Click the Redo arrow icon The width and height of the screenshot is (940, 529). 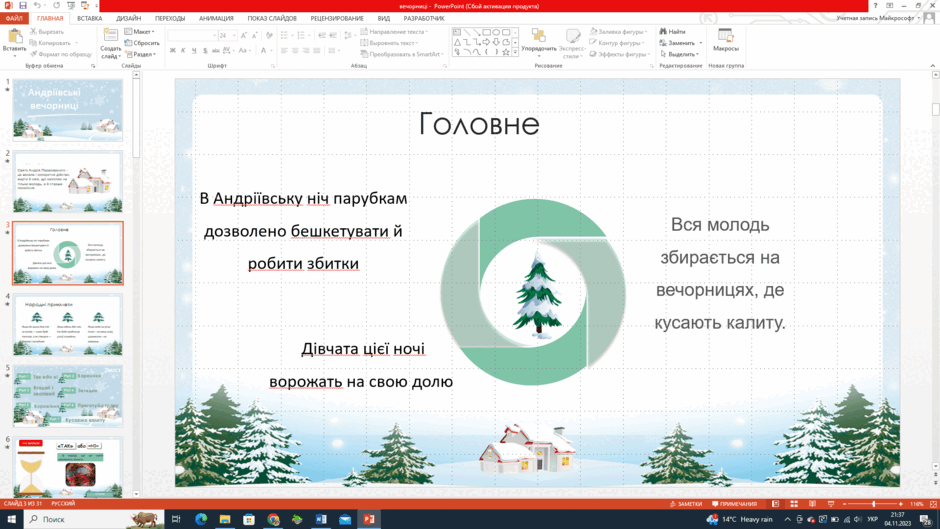[56, 5]
